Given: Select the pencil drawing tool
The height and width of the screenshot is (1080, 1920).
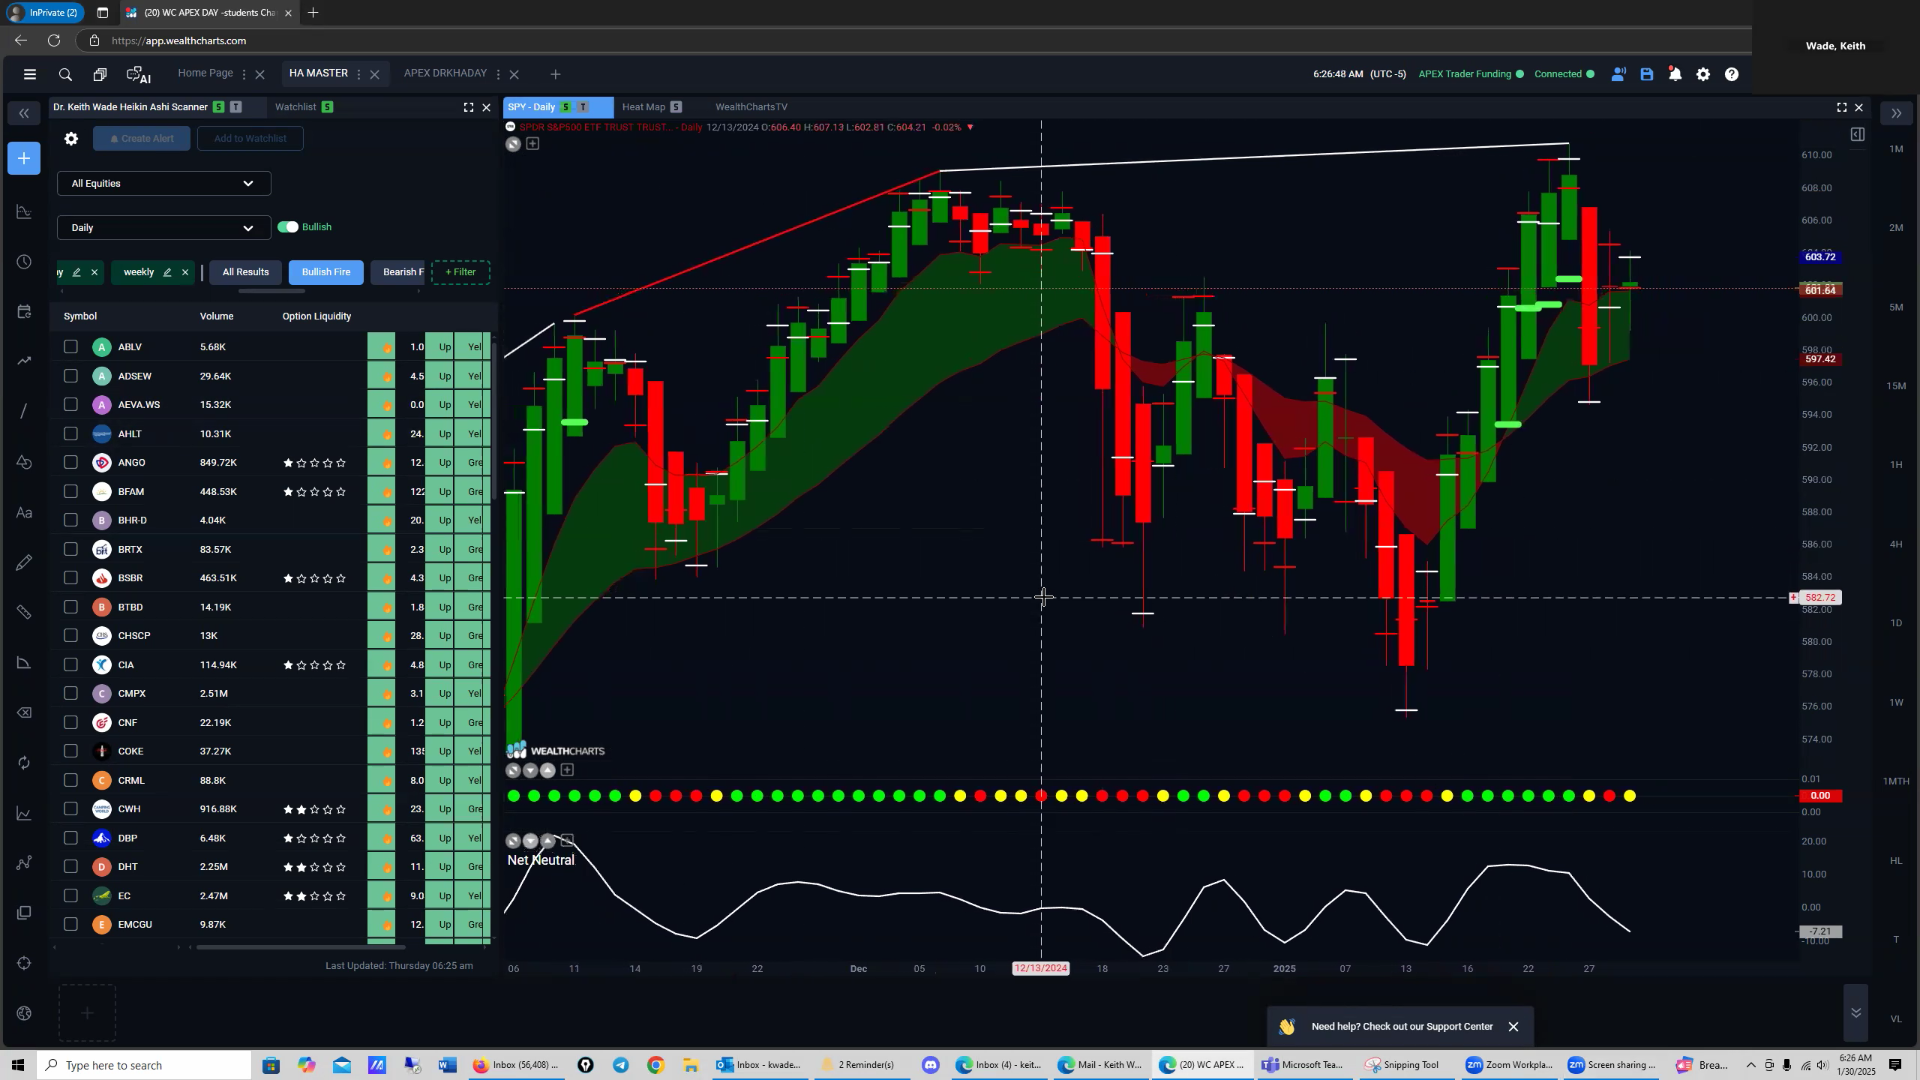Looking at the screenshot, I should tap(24, 563).
